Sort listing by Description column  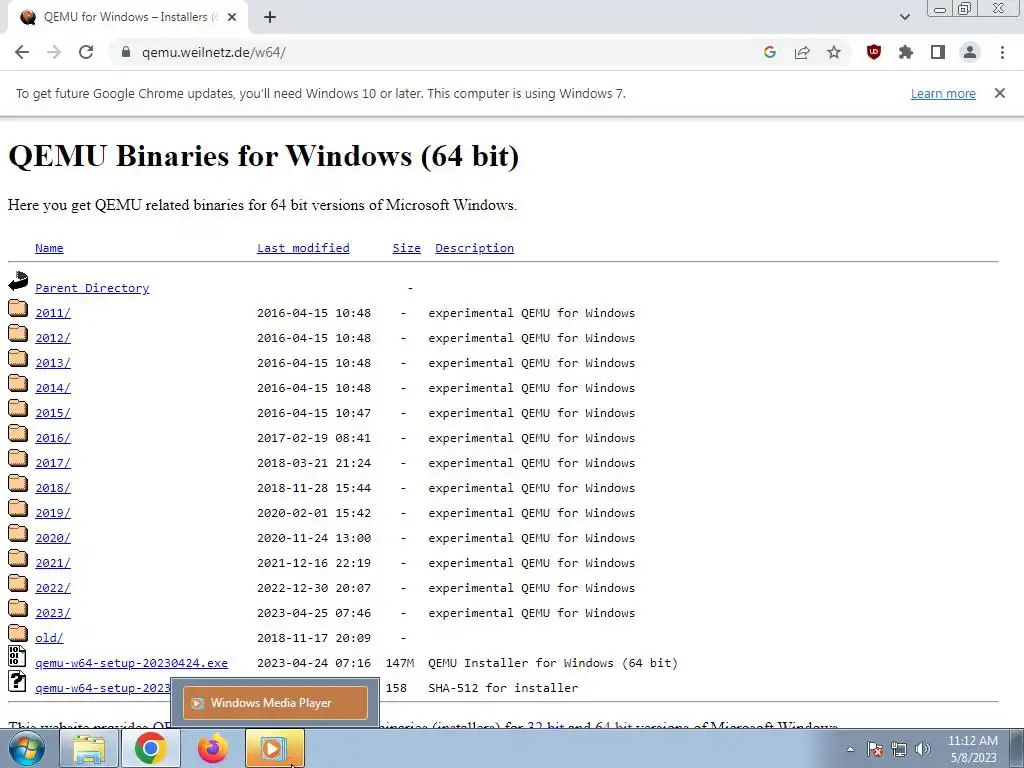pos(474,248)
